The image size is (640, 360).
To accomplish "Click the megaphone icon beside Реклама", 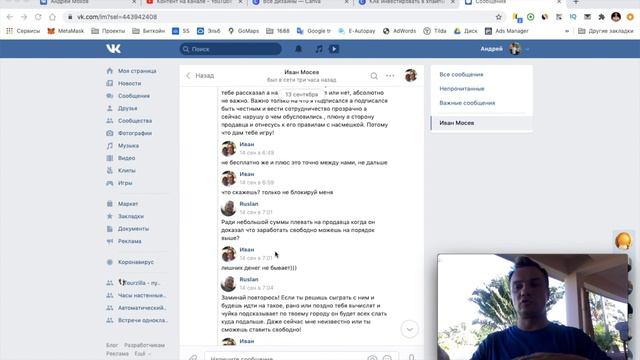I will [109, 241].
